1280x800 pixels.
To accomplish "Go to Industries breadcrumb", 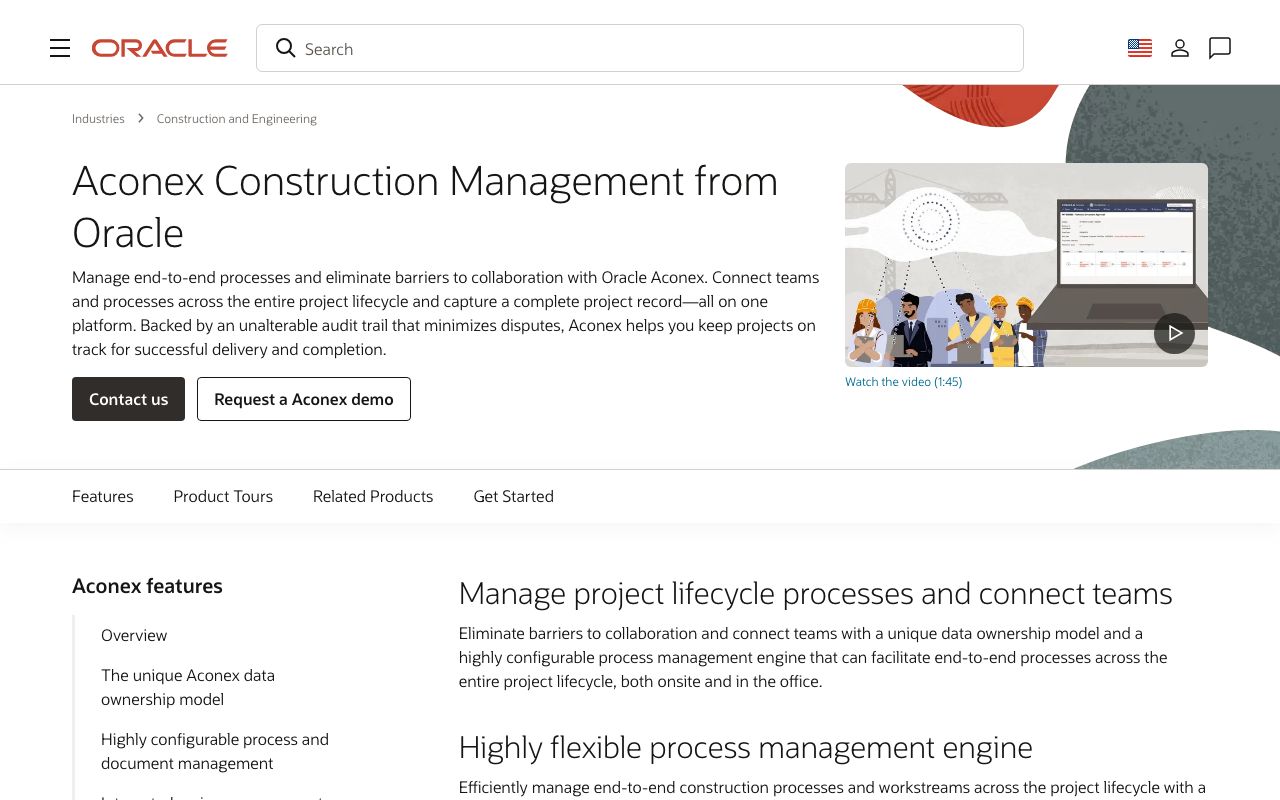I will point(98,118).
